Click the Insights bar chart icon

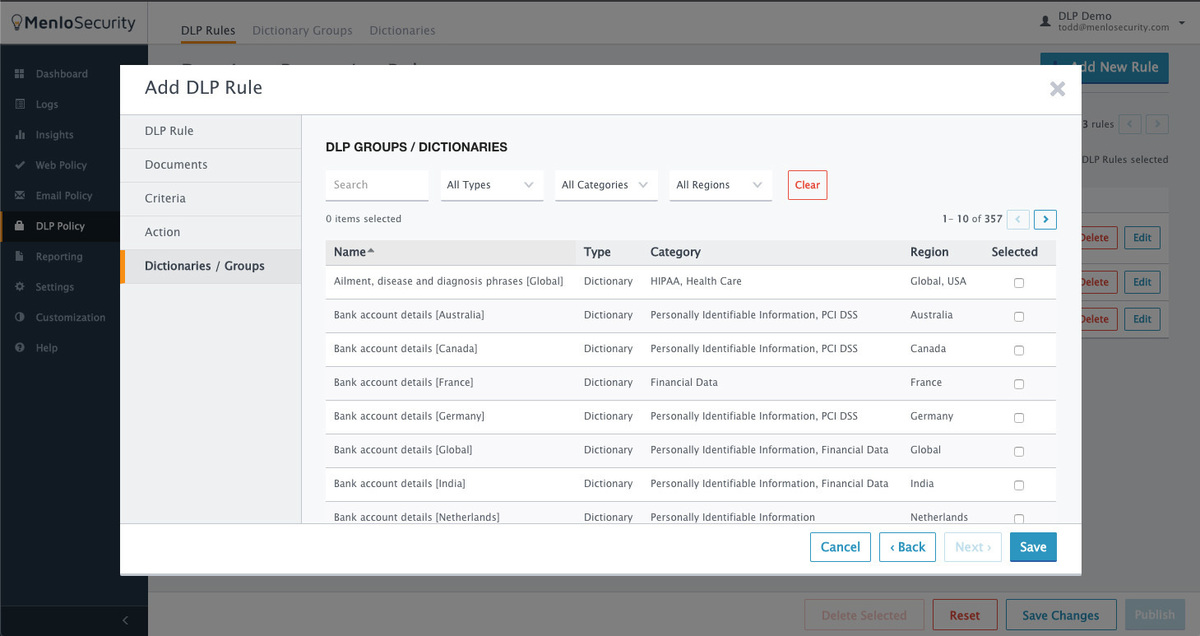coord(19,135)
